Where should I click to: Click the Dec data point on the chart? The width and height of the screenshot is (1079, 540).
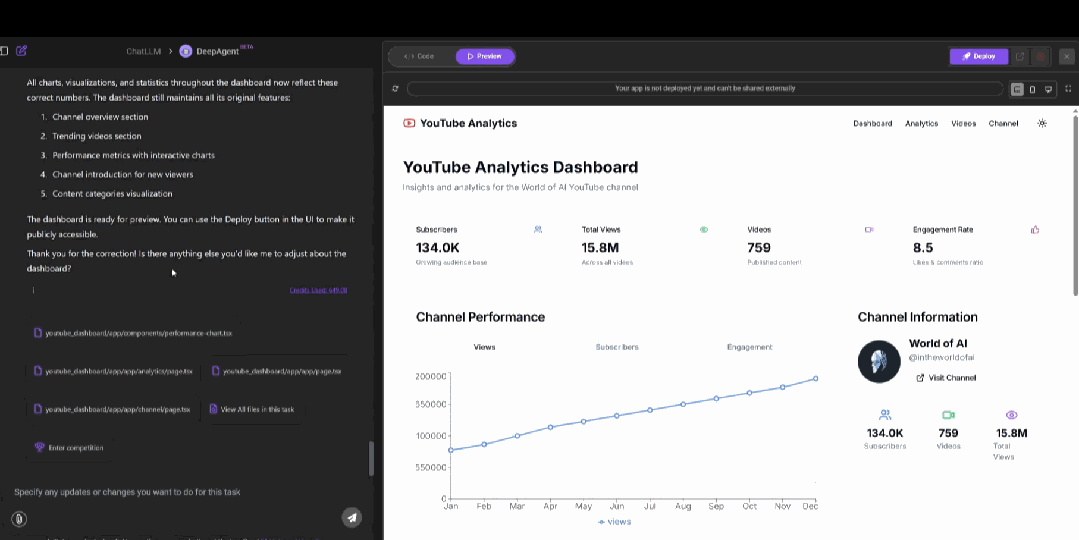(815, 378)
